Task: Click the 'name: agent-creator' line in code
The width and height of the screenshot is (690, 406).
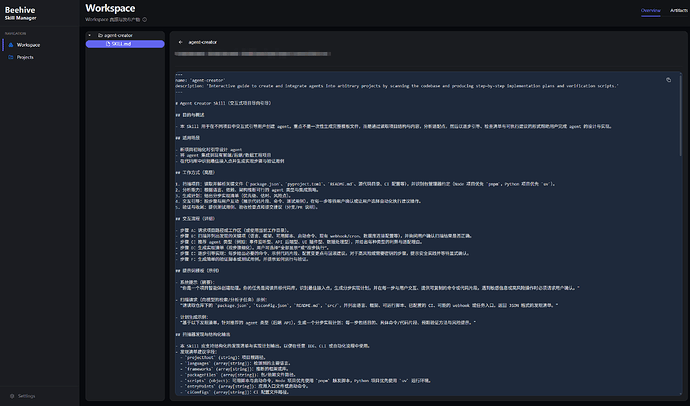Action: [201, 80]
